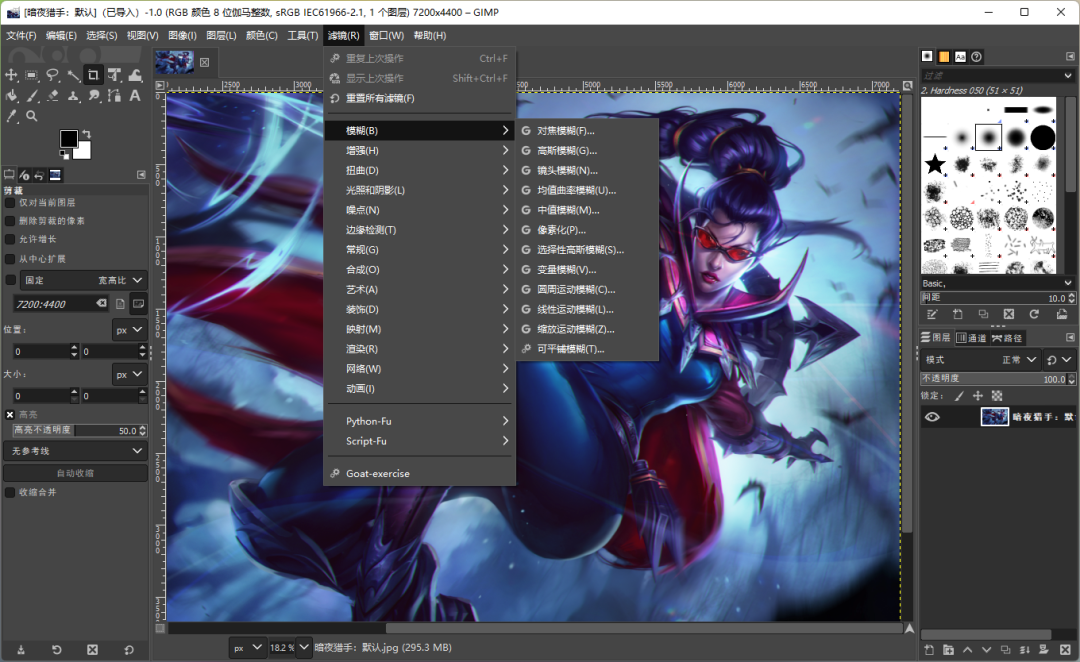
Task: Select the Color Picker eyedropper tool
Action: [12, 116]
